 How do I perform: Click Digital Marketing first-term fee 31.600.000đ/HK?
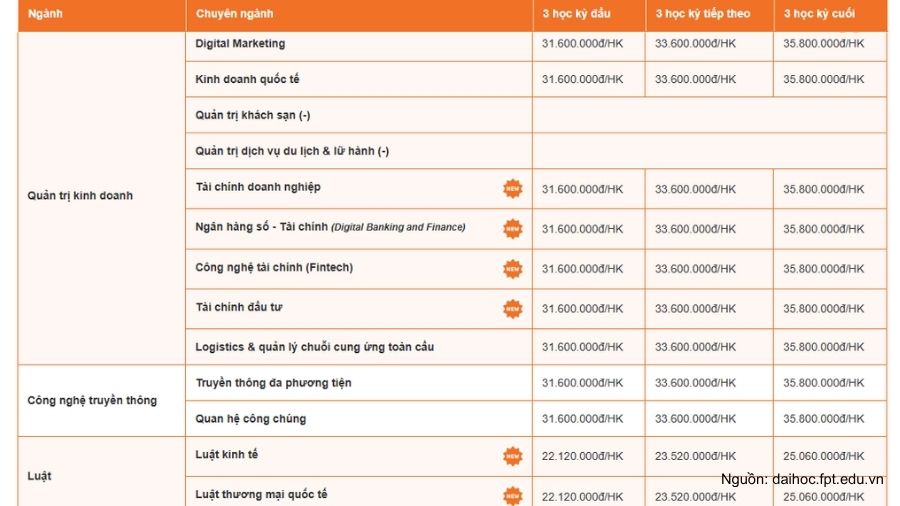583,44
